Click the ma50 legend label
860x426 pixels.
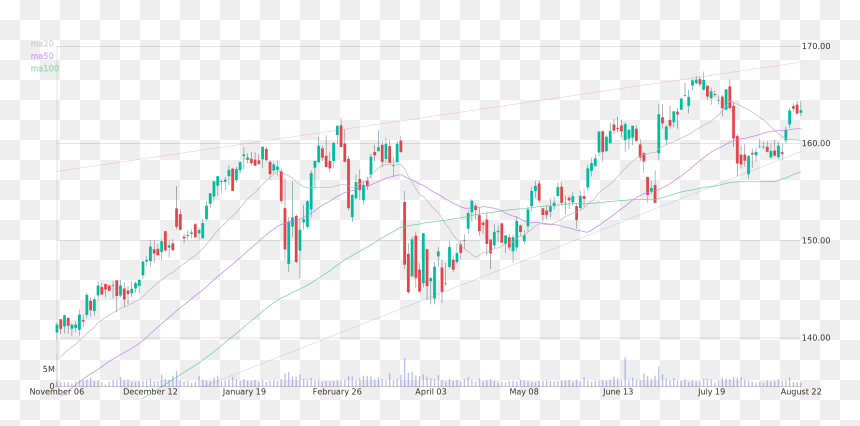point(42,56)
